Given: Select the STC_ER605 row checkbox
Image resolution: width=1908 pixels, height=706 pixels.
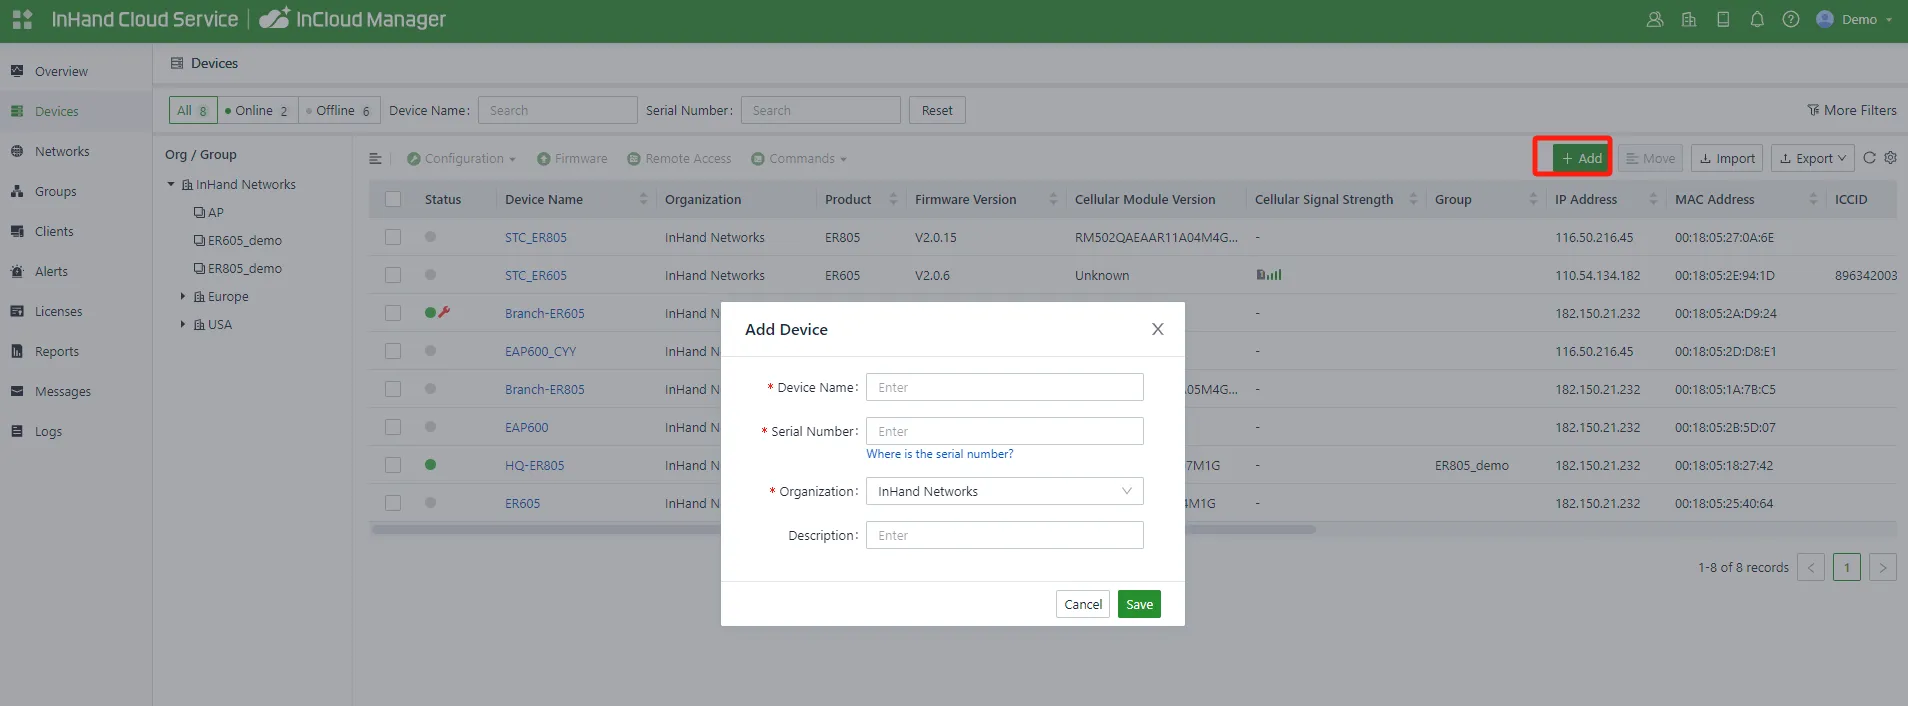Looking at the screenshot, I should click(x=393, y=275).
